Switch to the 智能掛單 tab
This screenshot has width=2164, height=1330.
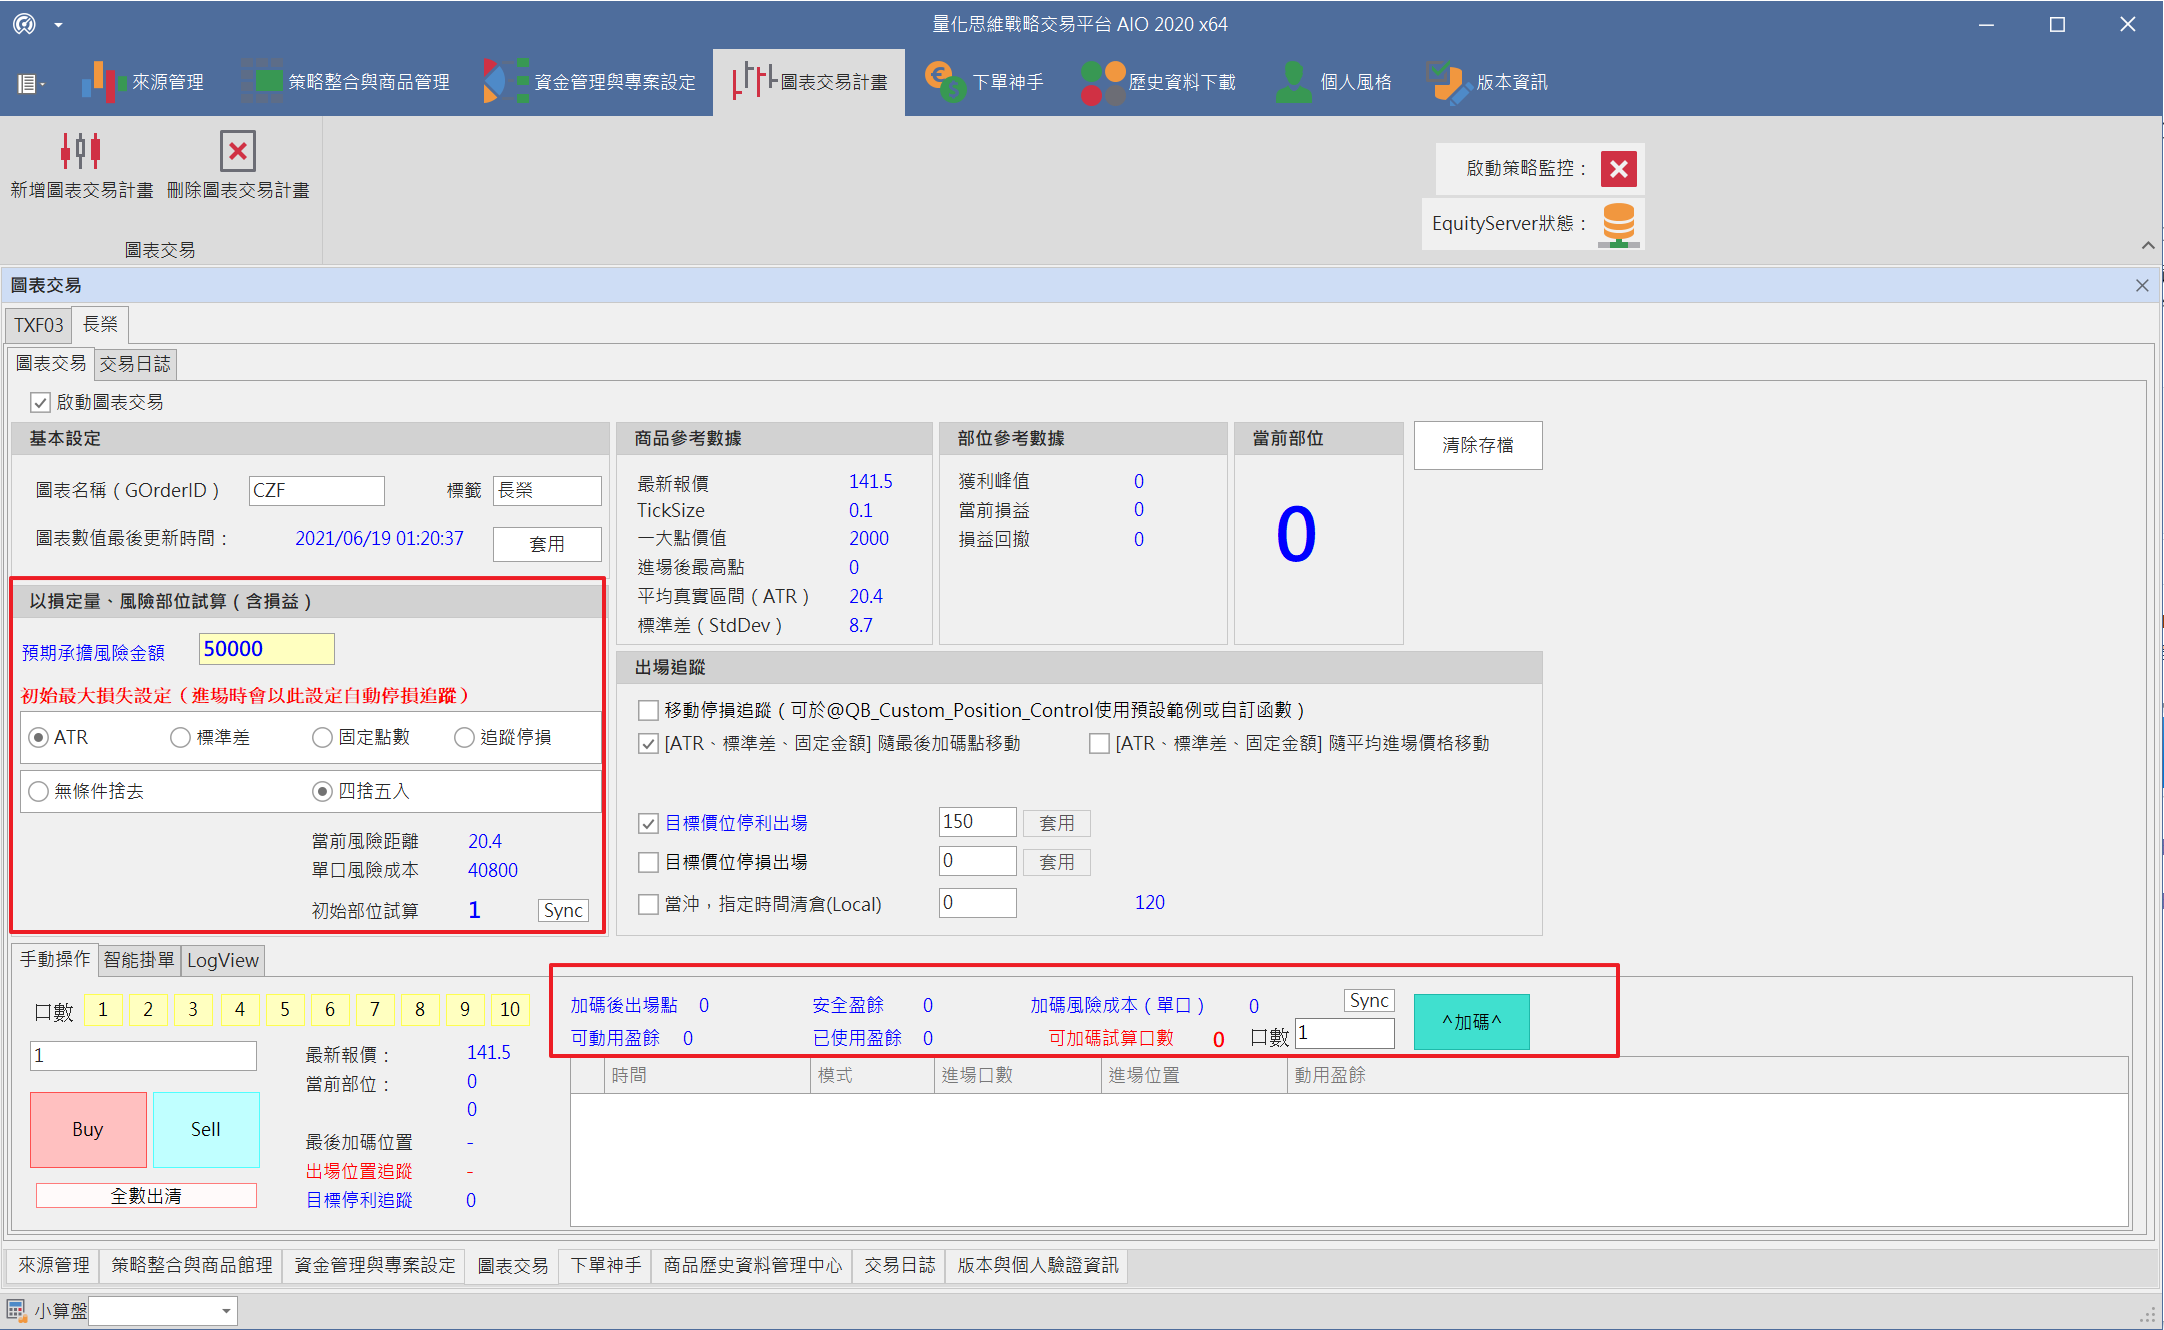139,960
